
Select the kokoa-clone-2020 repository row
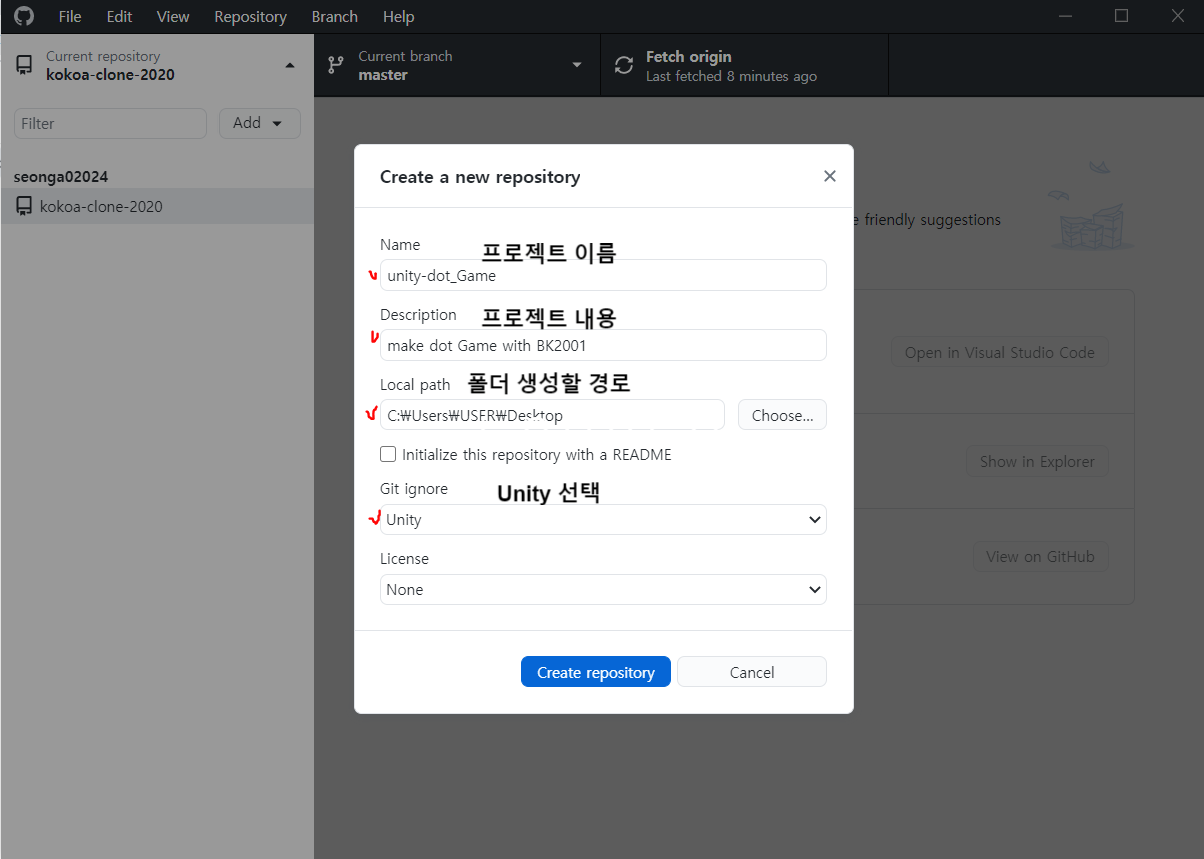coord(157,206)
